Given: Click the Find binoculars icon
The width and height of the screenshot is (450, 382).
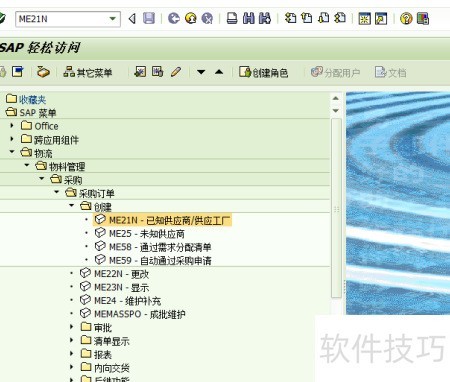Looking at the screenshot, I should point(249,18).
